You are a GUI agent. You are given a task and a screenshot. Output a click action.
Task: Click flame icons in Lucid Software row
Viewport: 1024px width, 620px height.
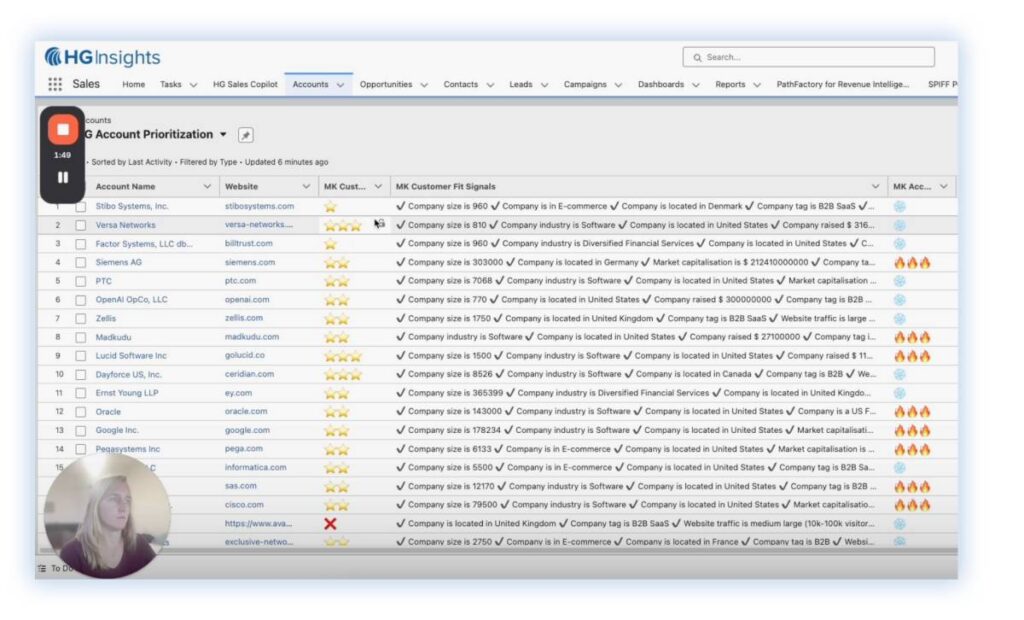point(912,356)
